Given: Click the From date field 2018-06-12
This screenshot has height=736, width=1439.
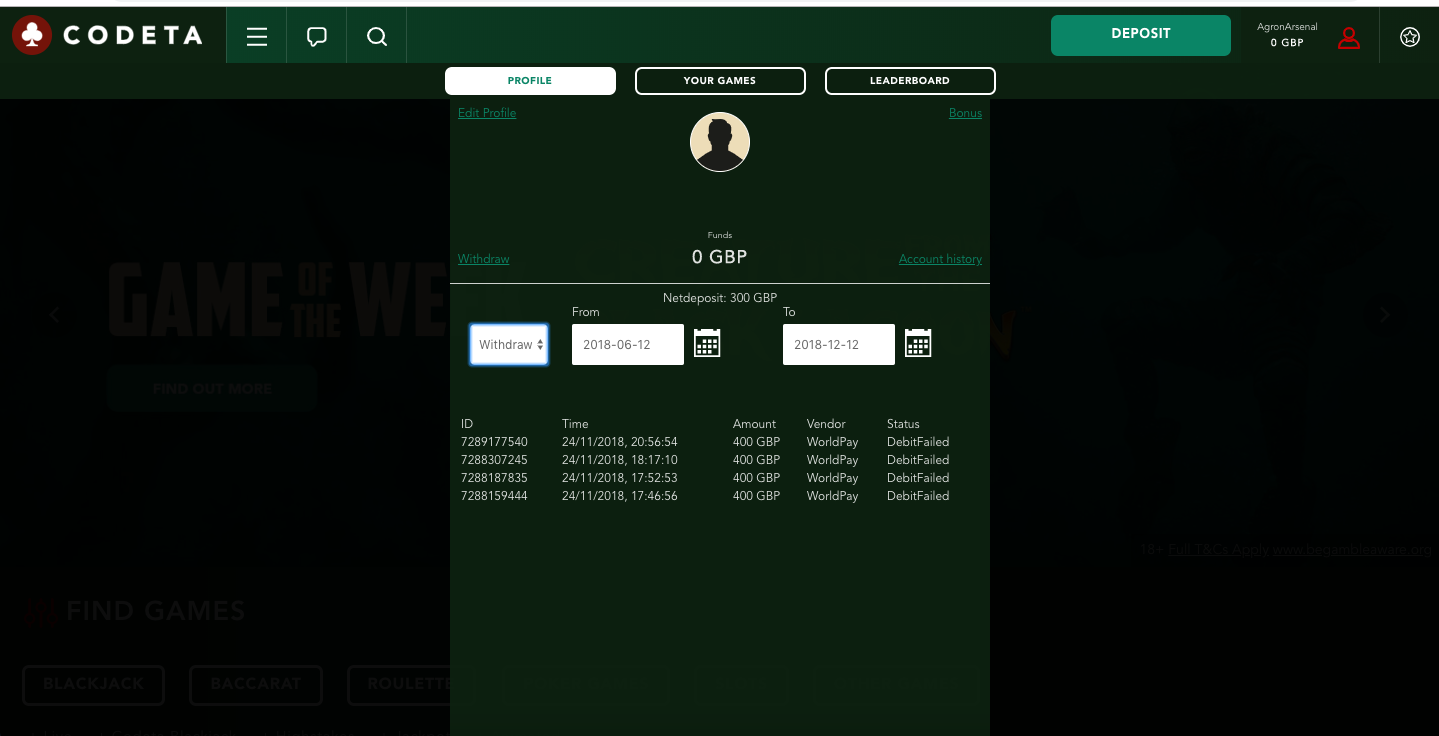Looking at the screenshot, I should pos(628,344).
